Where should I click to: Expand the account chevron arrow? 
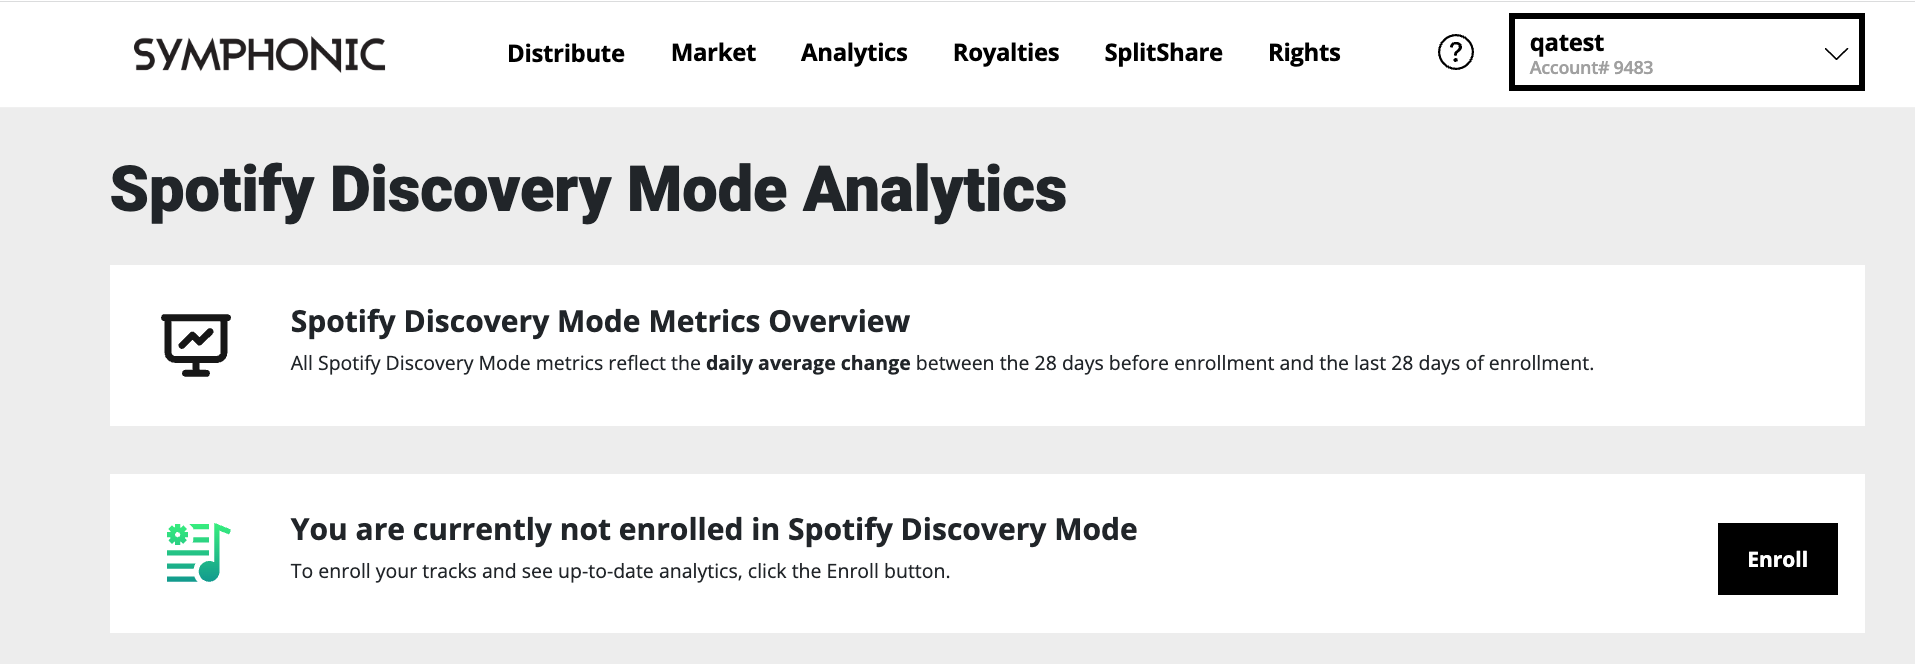click(1835, 54)
